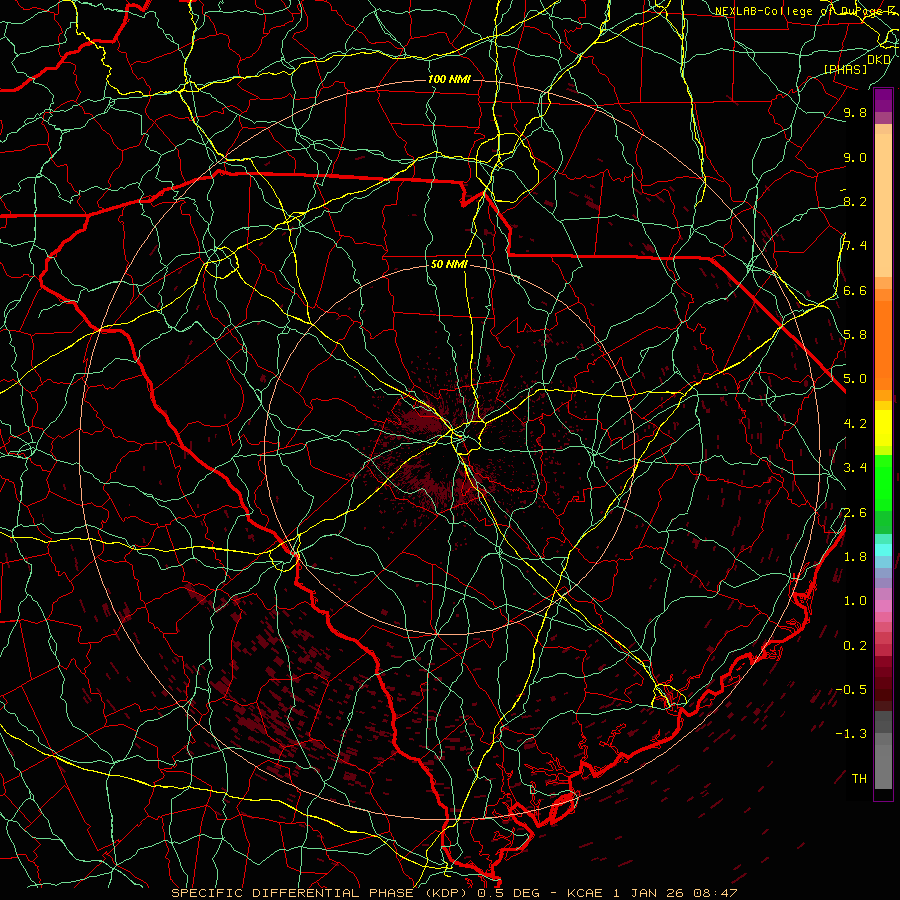Click the [PHAS] legend header label
Viewport: 900px width, 900px height.
click(x=845, y=70)
